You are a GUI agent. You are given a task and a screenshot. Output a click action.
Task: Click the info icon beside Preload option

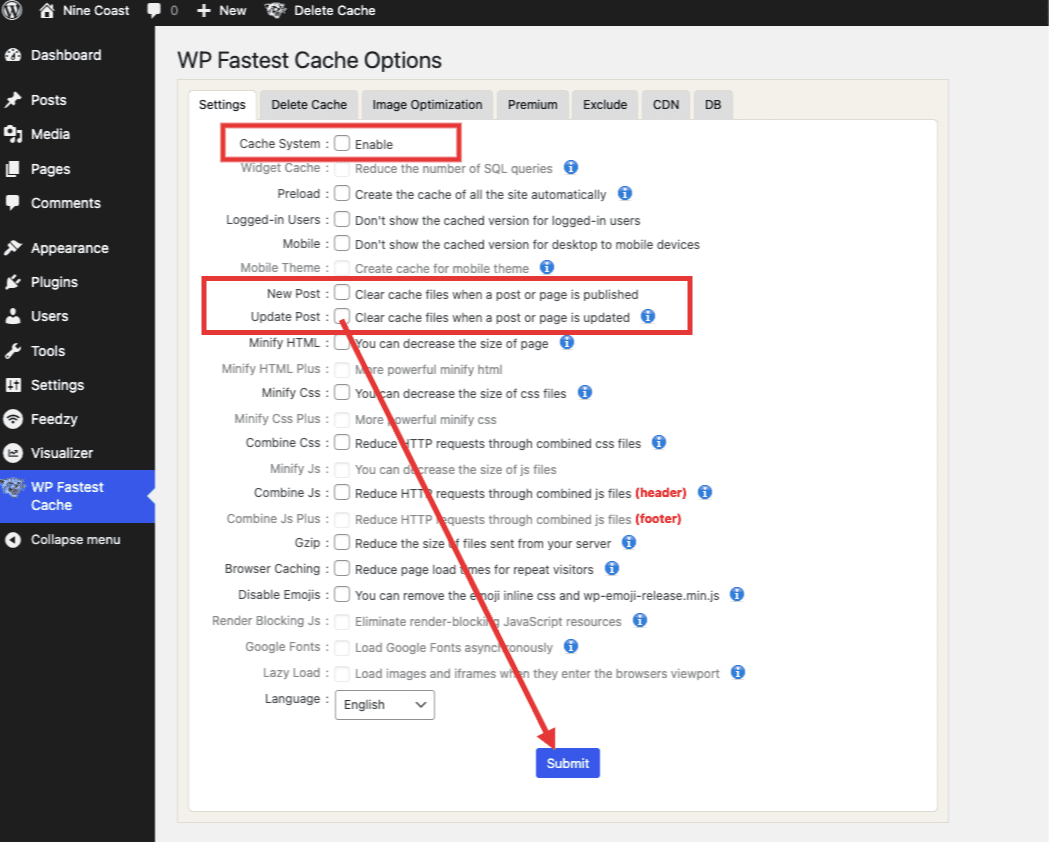(625, 193)
